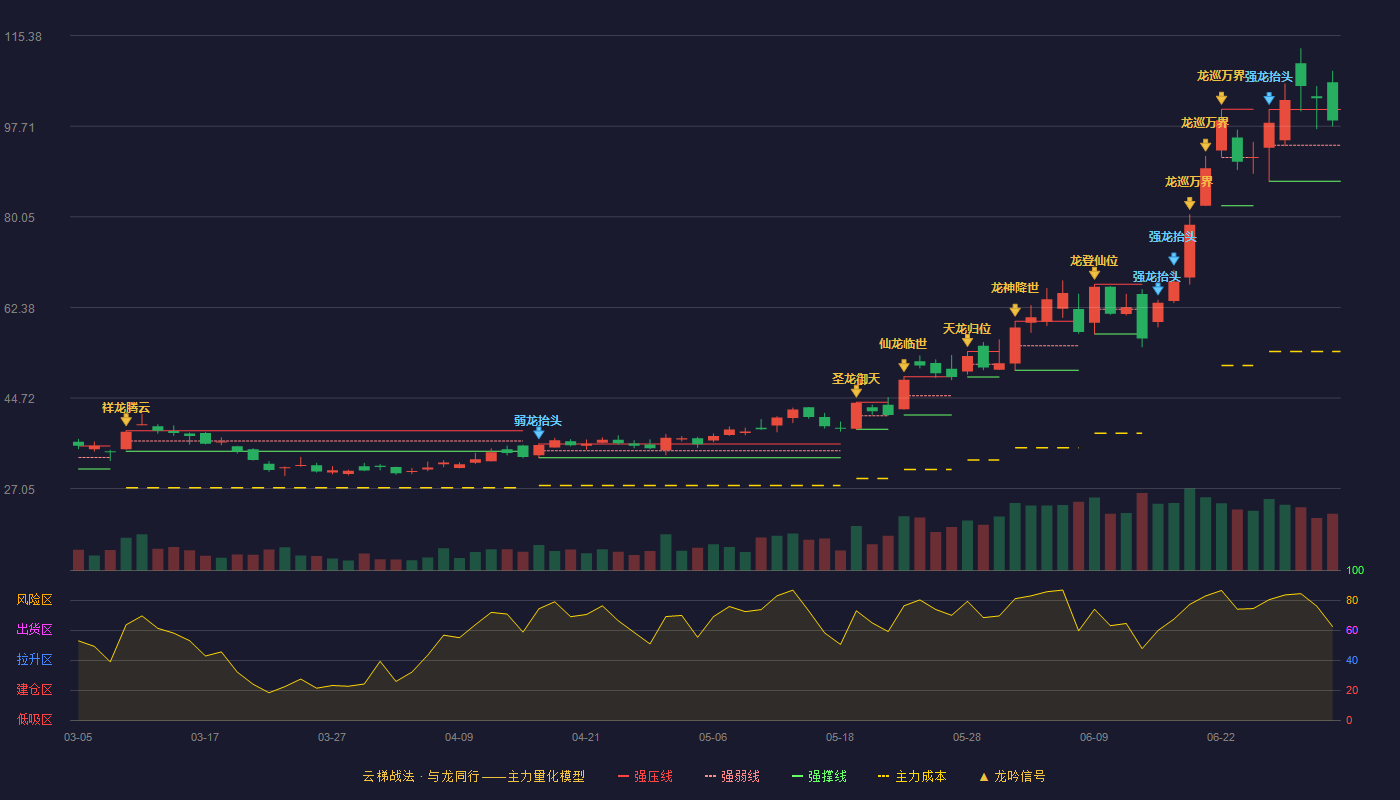Click the 低吸区 zone label
1400x800 pixels.
pos(34,718)
